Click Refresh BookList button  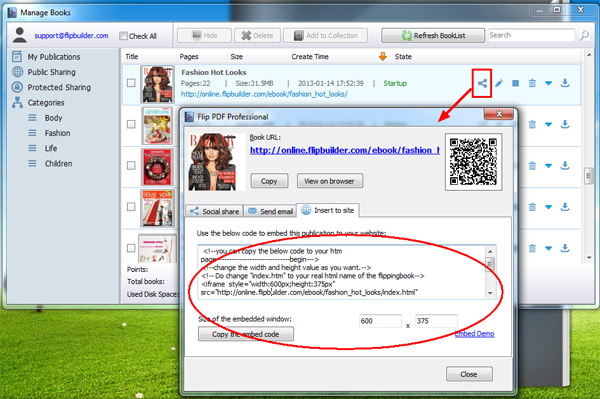coord(433,36)
